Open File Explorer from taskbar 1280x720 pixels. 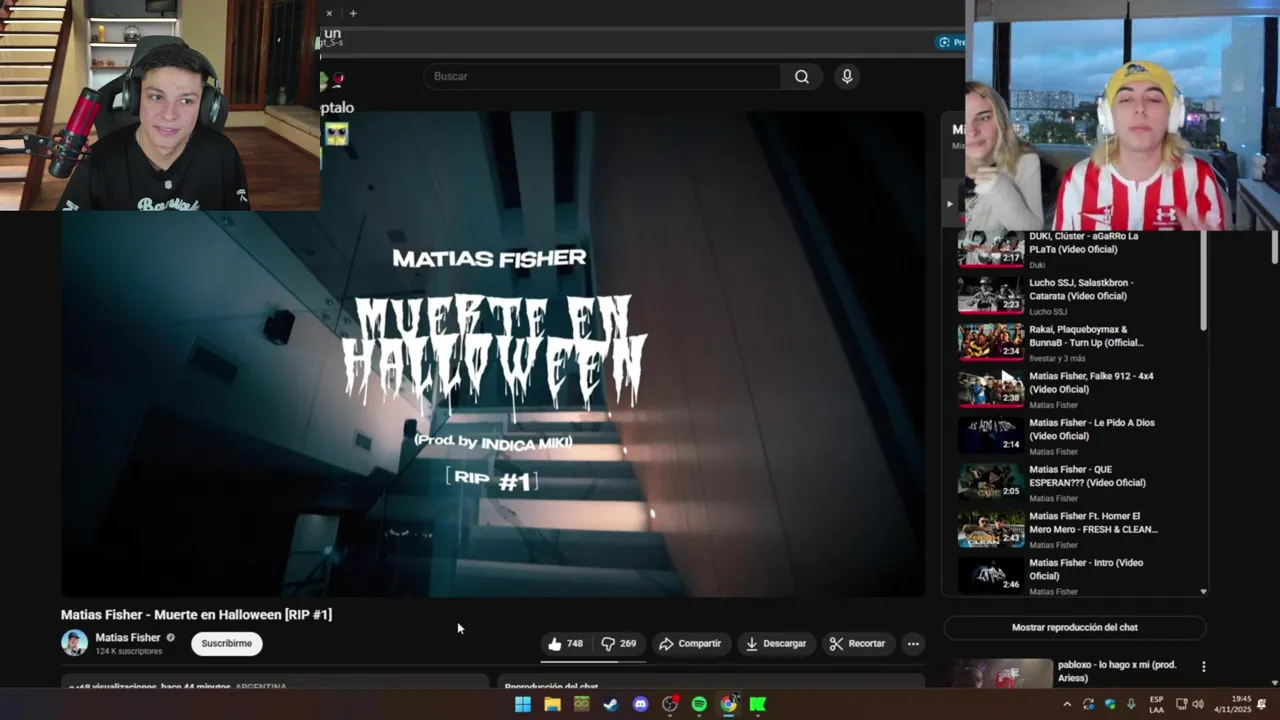(552, 704)
